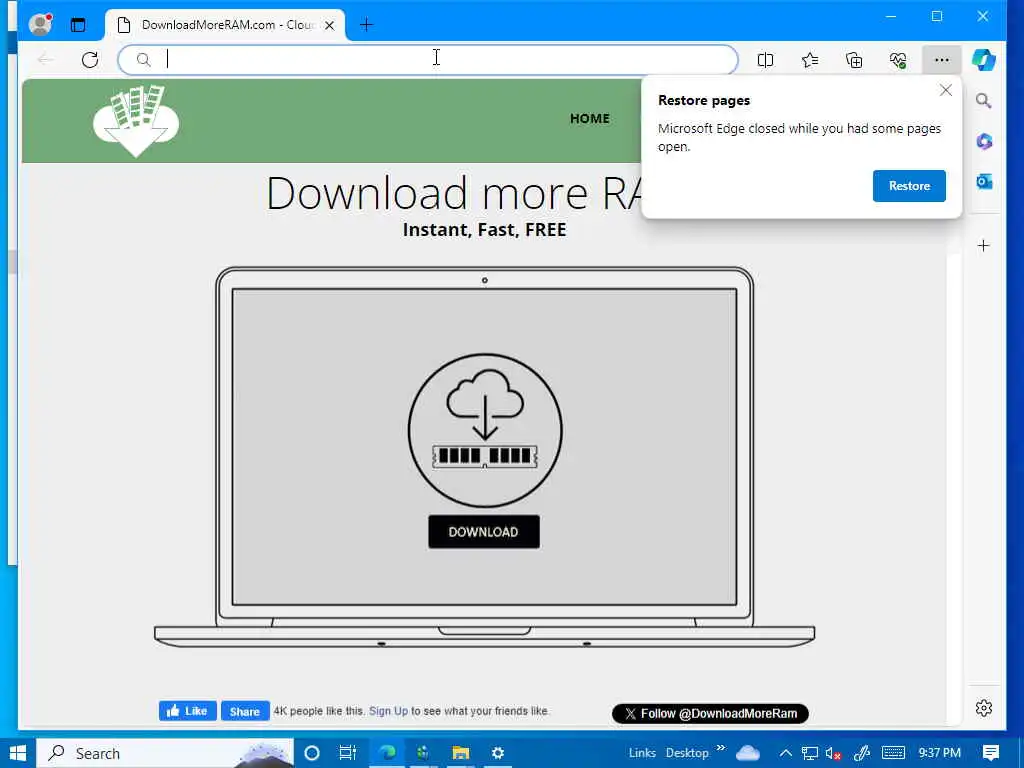Follow the Sign Up link
The width and height of the screenshot is (1024, 768).
coord(388,711)
